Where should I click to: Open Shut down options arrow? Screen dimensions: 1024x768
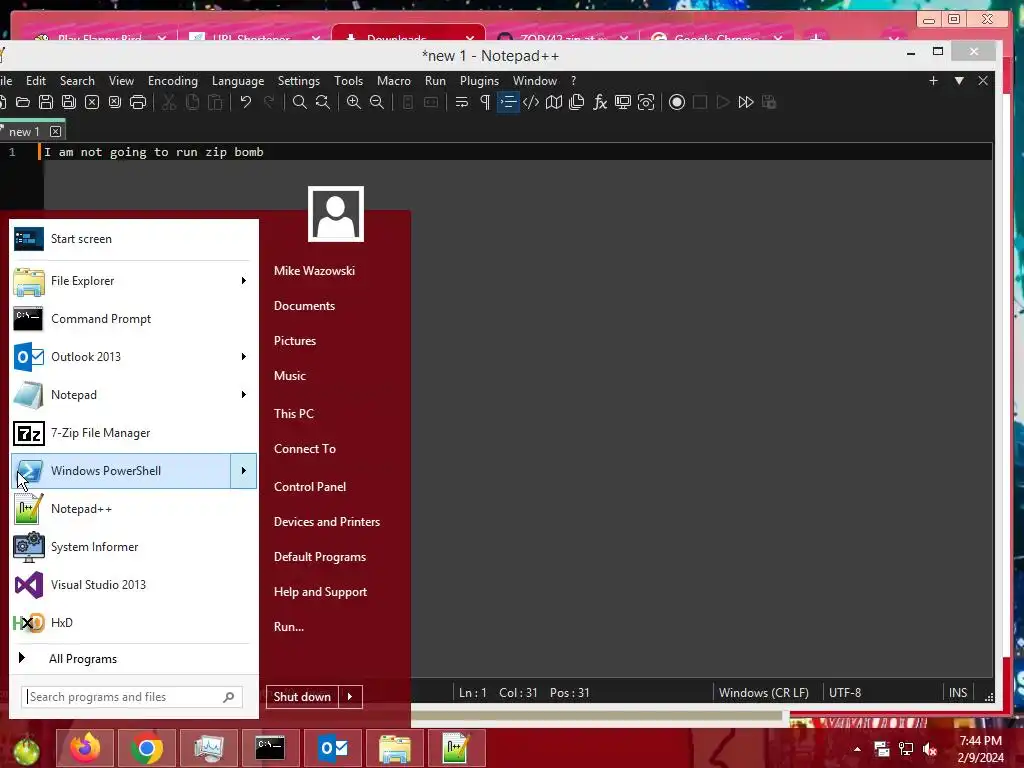click(350, 697)
